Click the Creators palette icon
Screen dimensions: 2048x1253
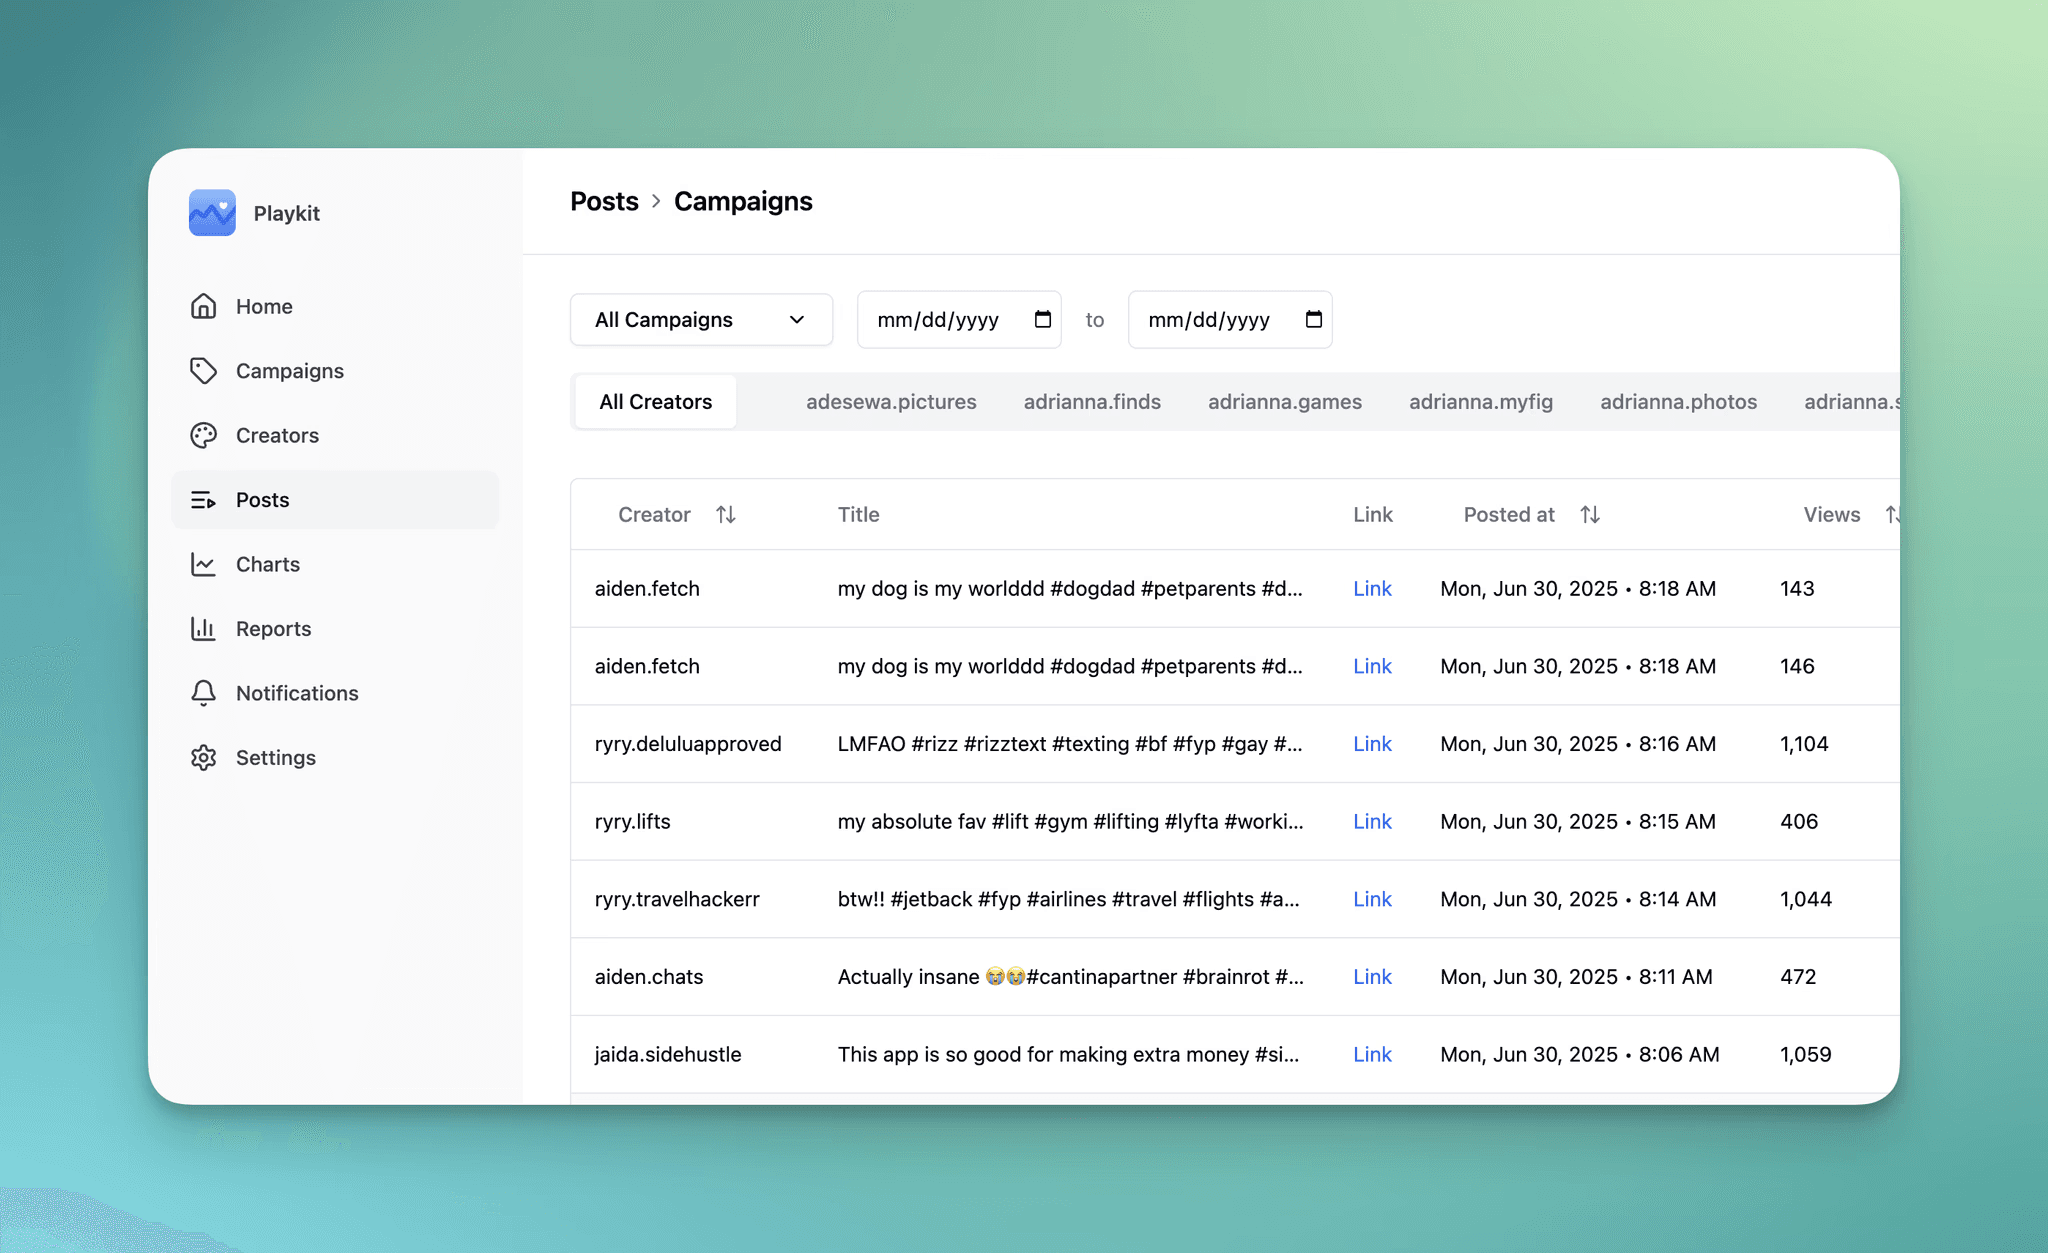(204, 435)
